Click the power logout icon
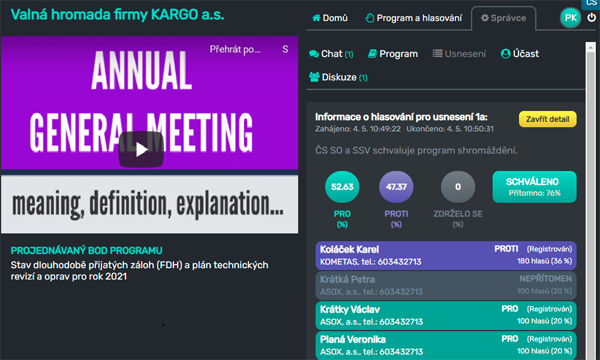 [592, 18]
